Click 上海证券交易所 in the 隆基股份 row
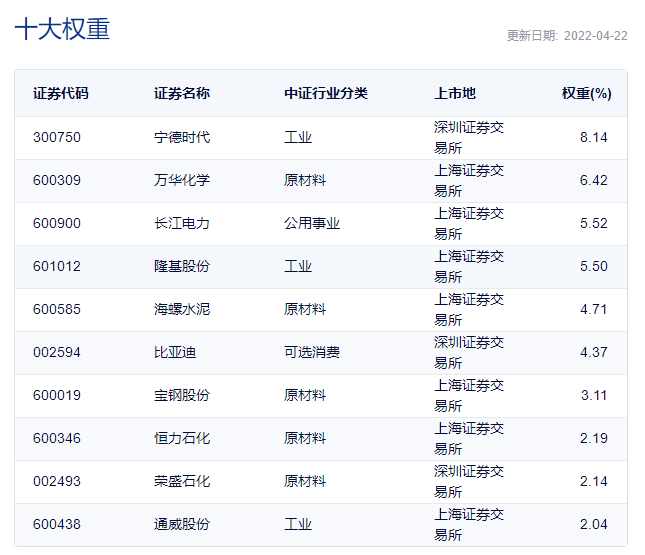The height and width of the screenshot is (555, 645). 469,267
